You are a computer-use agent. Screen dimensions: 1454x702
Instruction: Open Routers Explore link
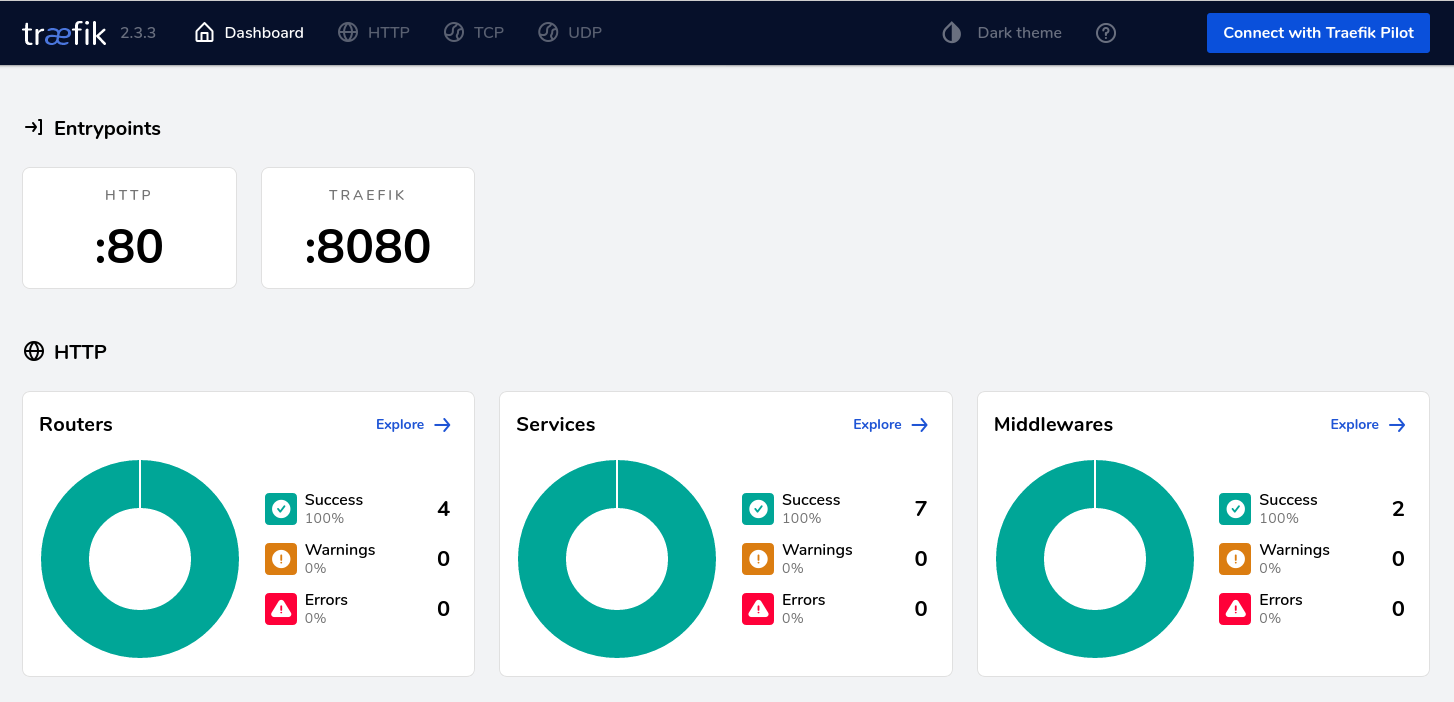click(414, 425)
